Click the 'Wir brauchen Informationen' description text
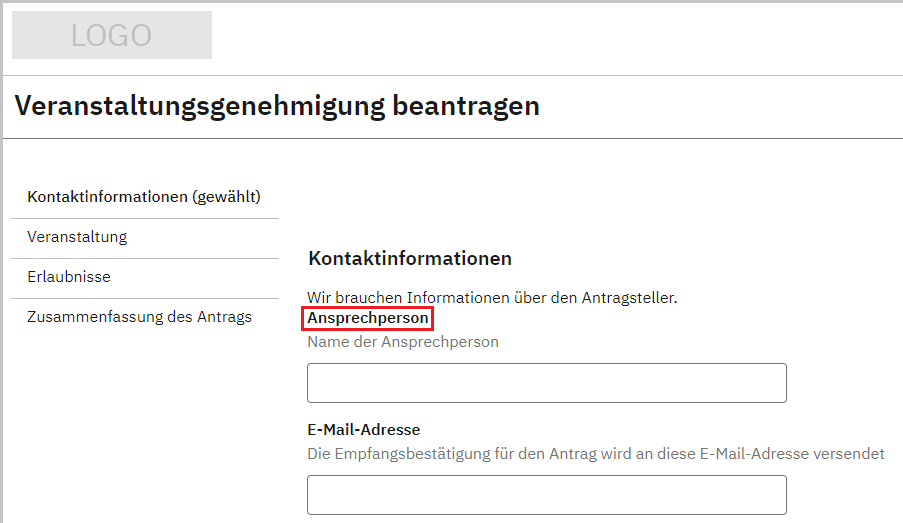903x523 pixels. point(492,297)
